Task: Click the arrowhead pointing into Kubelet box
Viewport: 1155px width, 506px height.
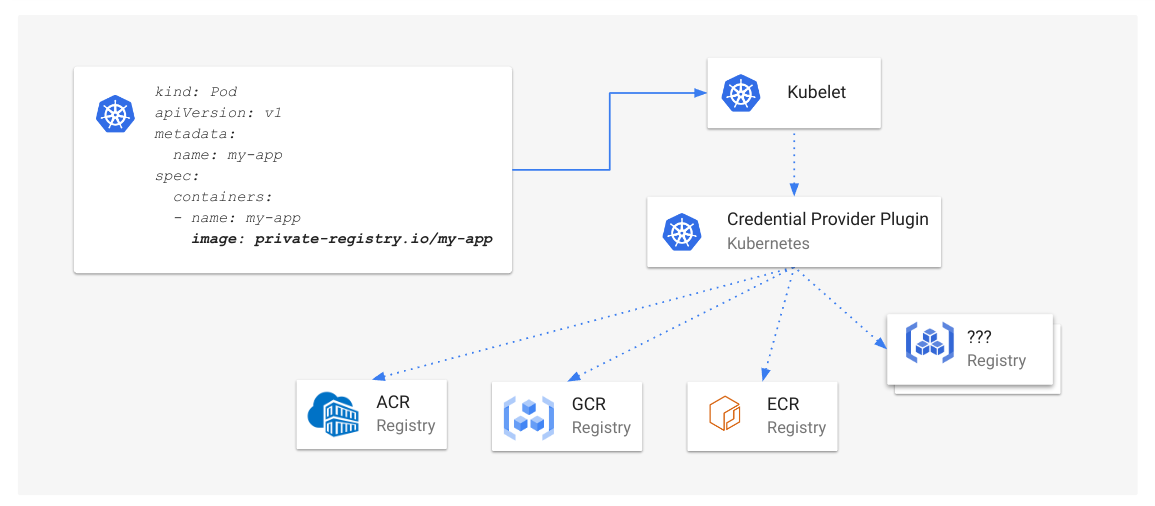Action: [701, 93]
